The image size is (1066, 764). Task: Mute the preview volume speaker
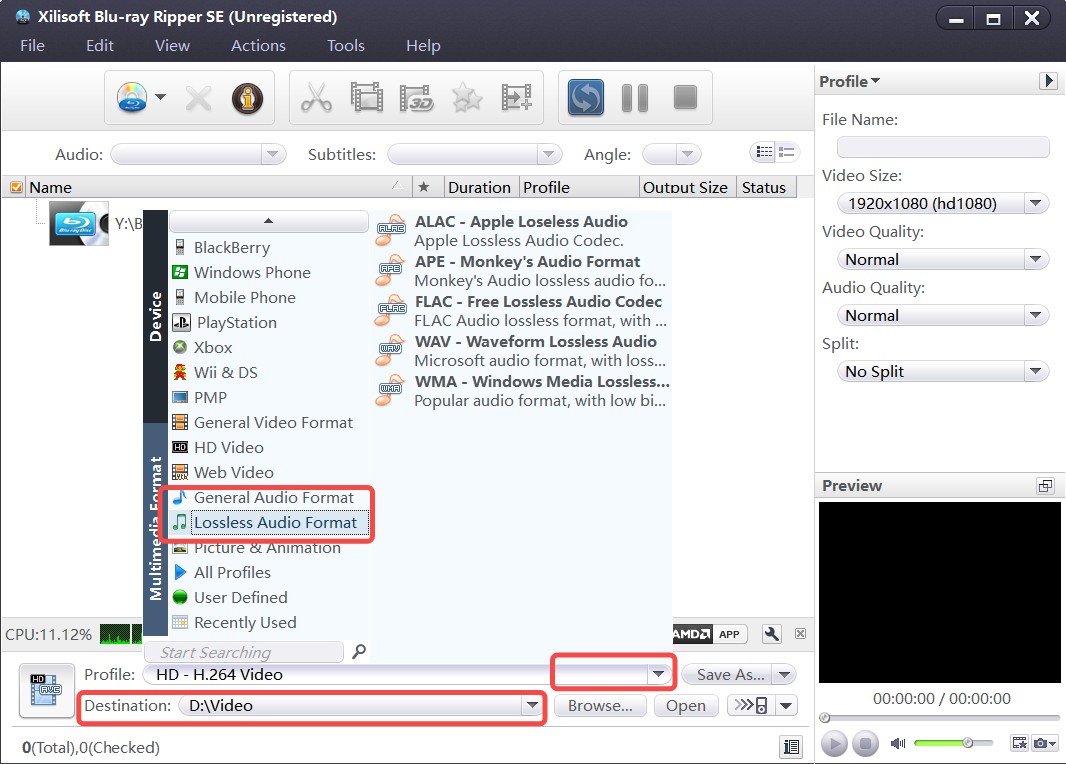coord(898,743)
